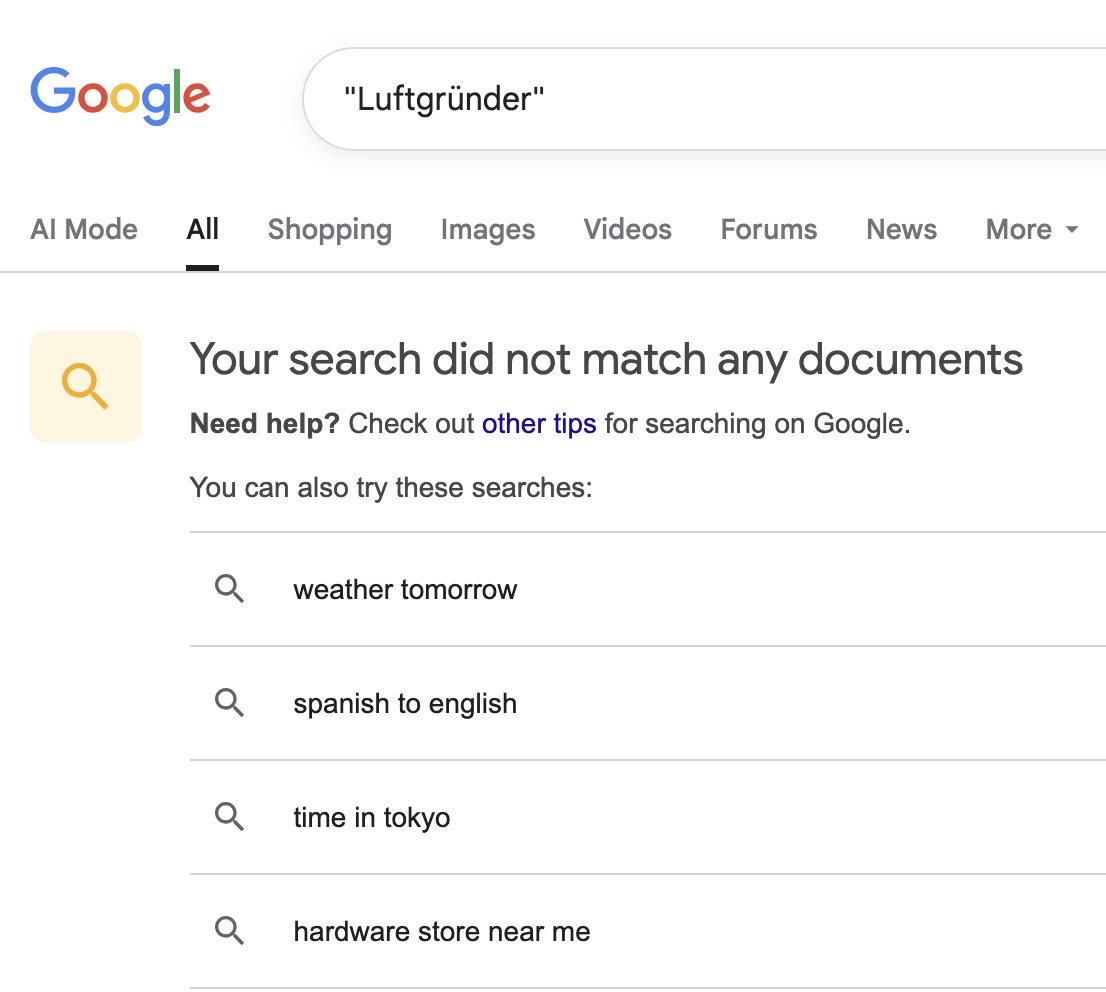Click magnifier icon beside weather tomorrow

pyautogui.click(x=230, y=589)
